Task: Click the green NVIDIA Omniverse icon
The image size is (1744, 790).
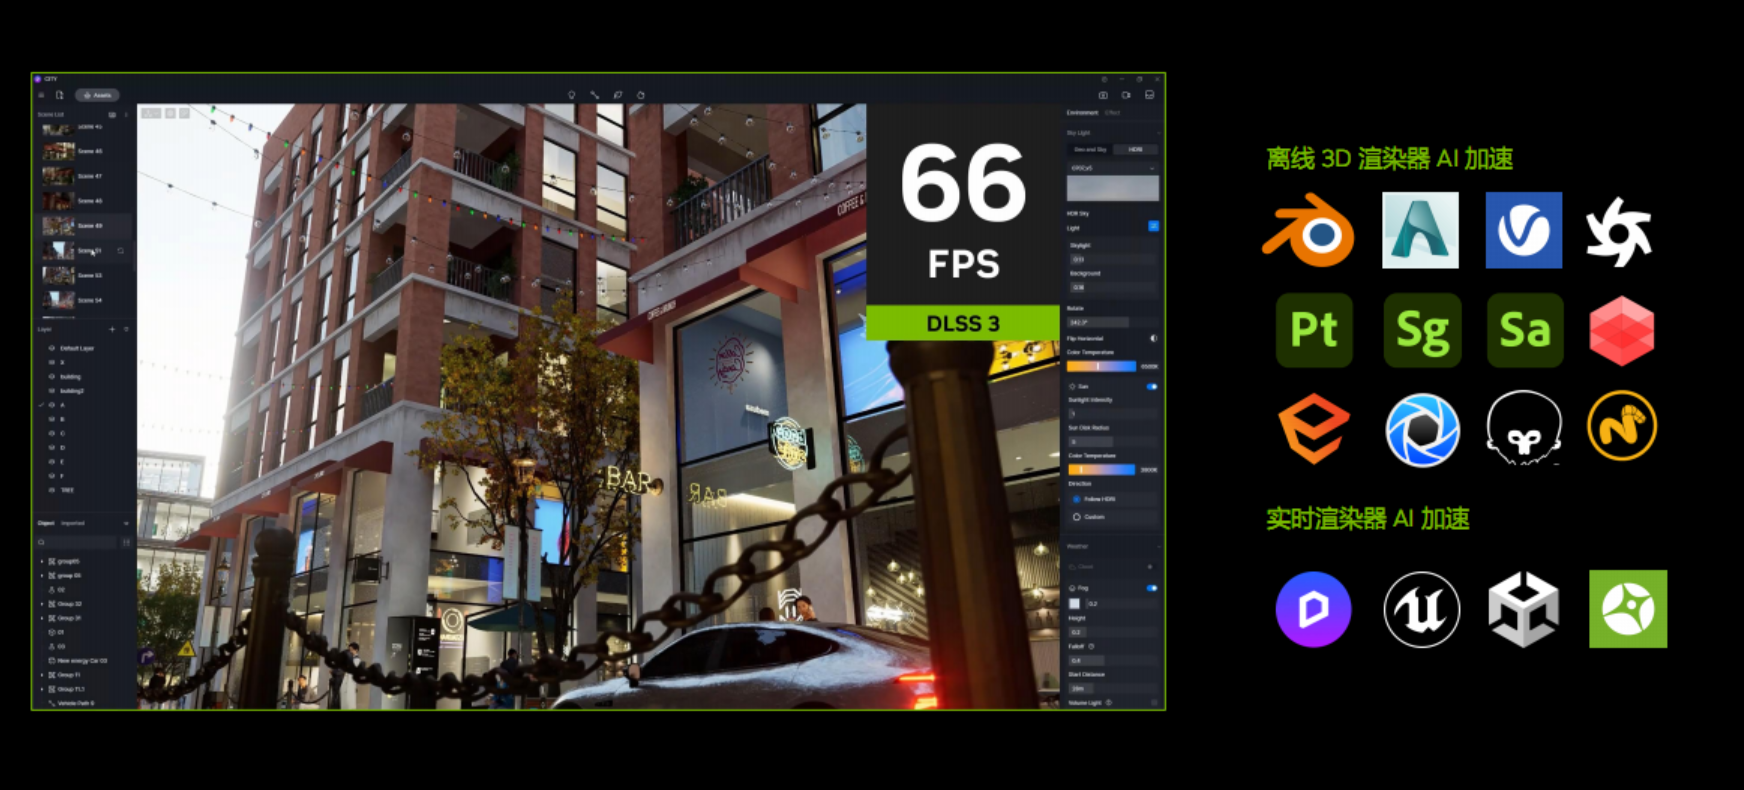Action: tap(1628, 609)
